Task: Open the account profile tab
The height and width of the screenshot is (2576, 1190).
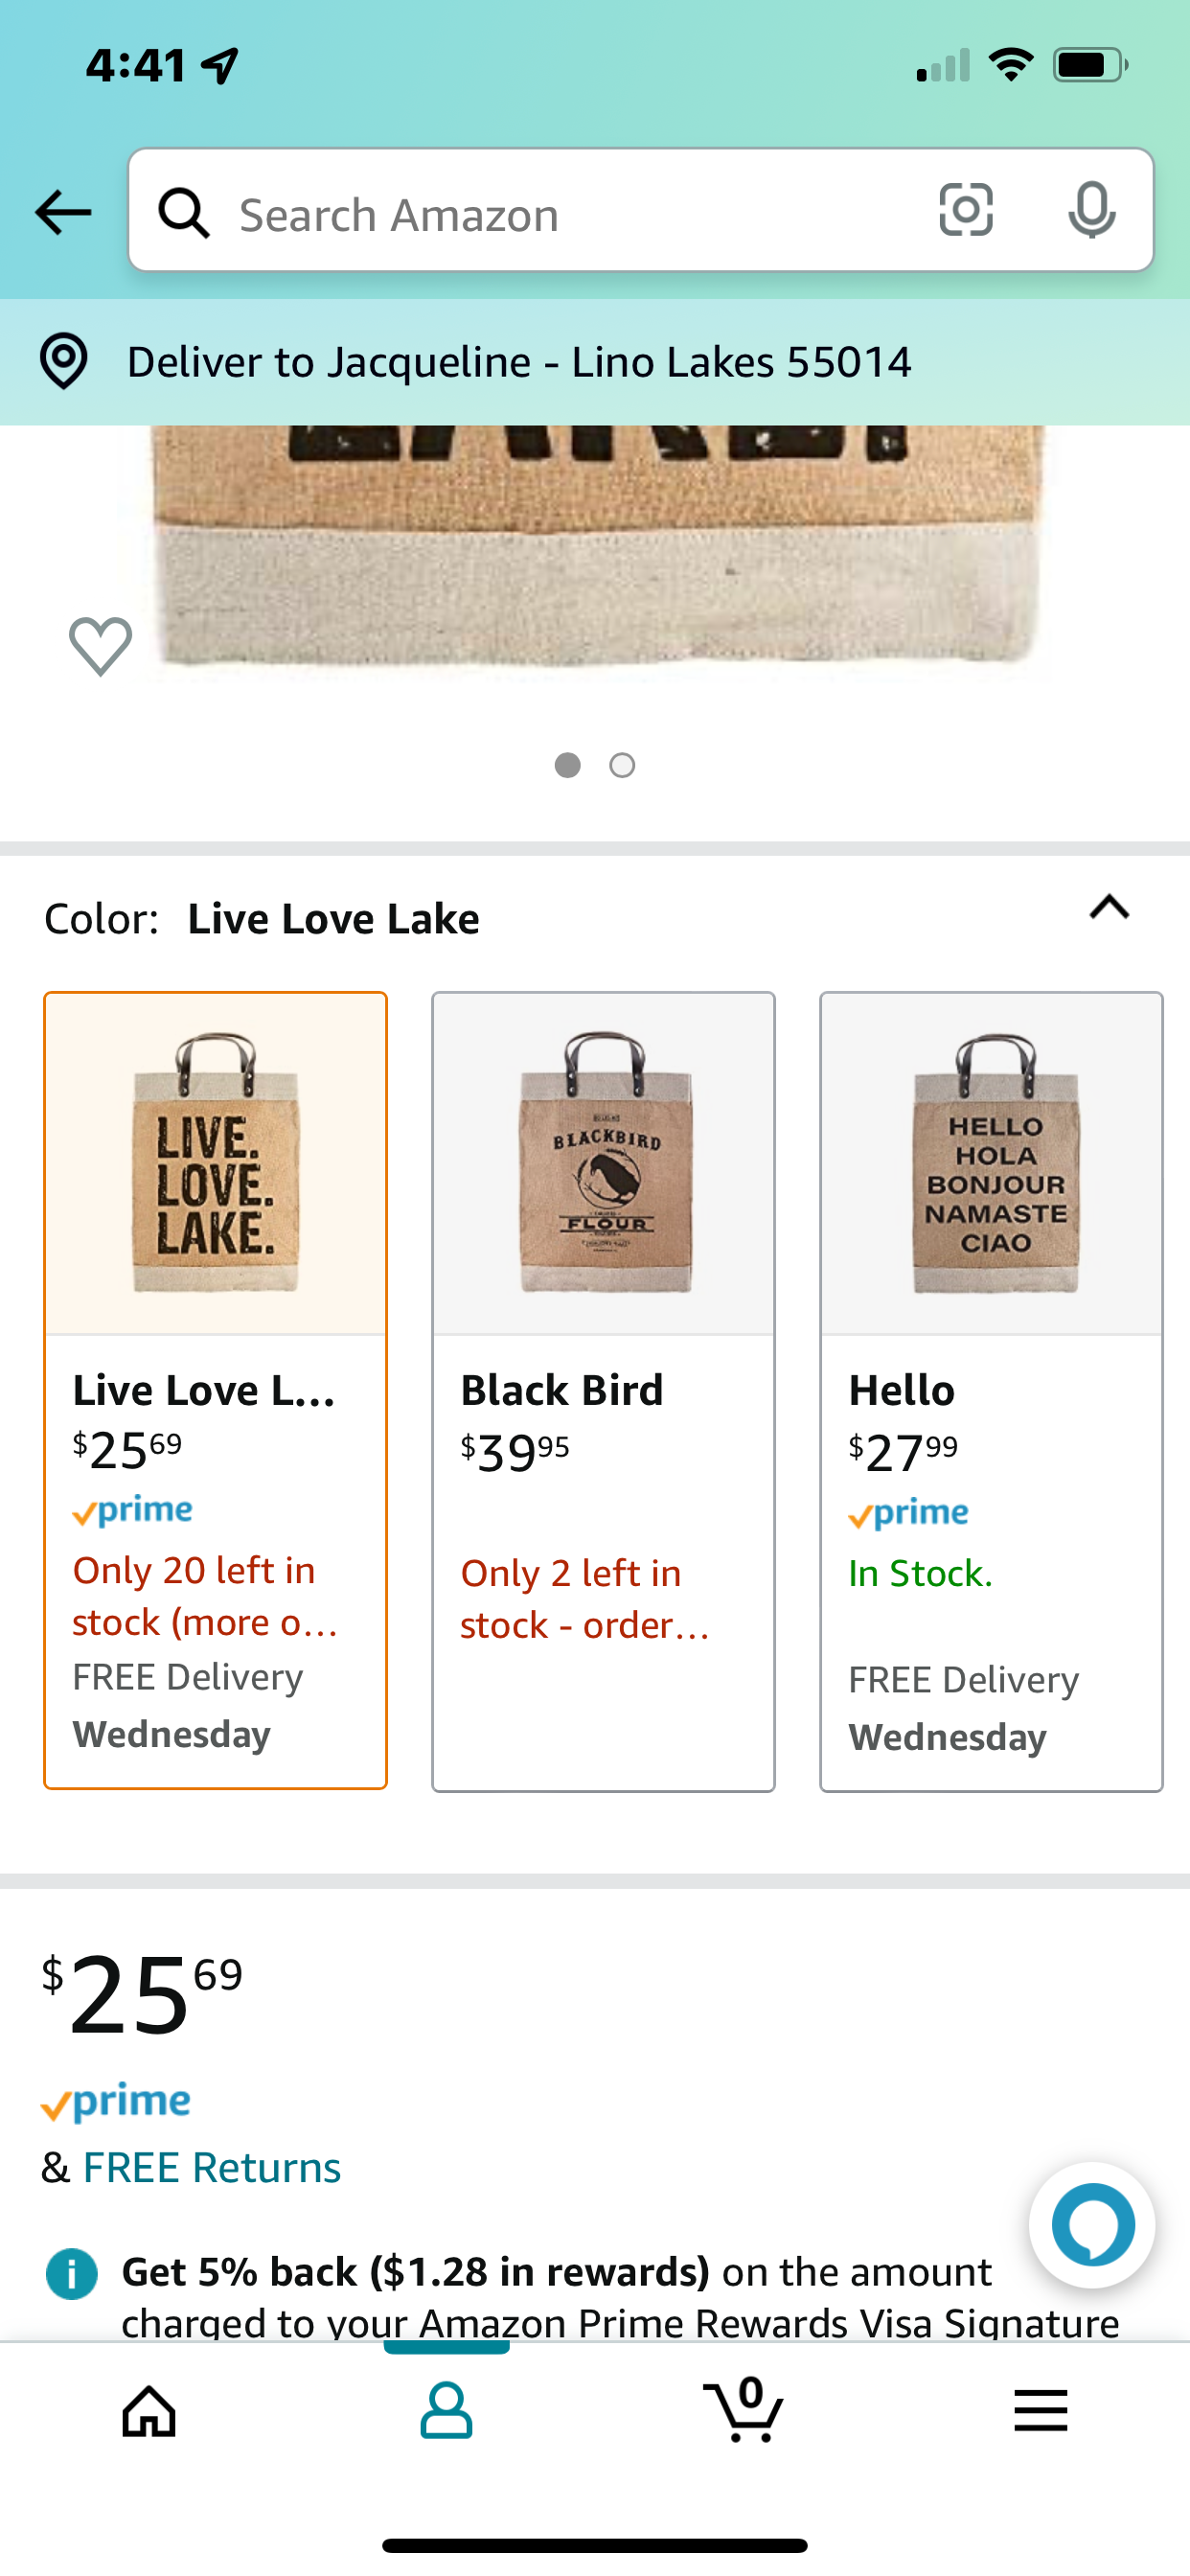Action: (446, 2410)
